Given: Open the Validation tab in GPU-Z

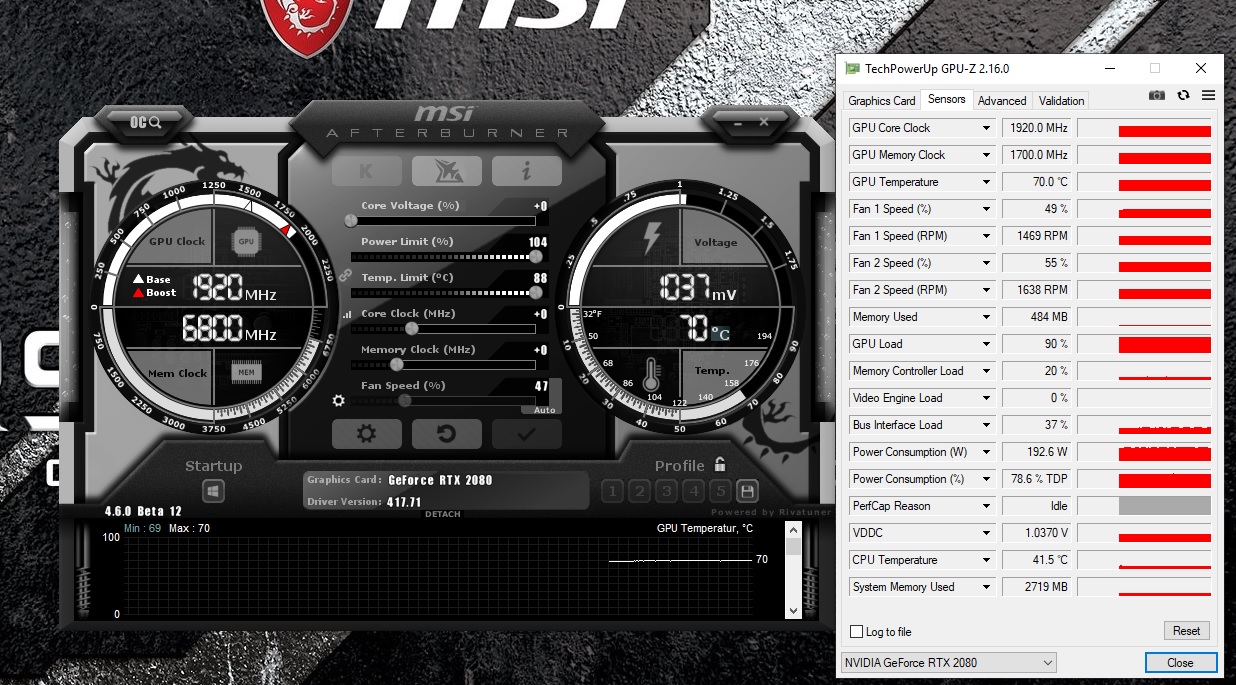Looking at the screenshot, I should (1061, 101).
